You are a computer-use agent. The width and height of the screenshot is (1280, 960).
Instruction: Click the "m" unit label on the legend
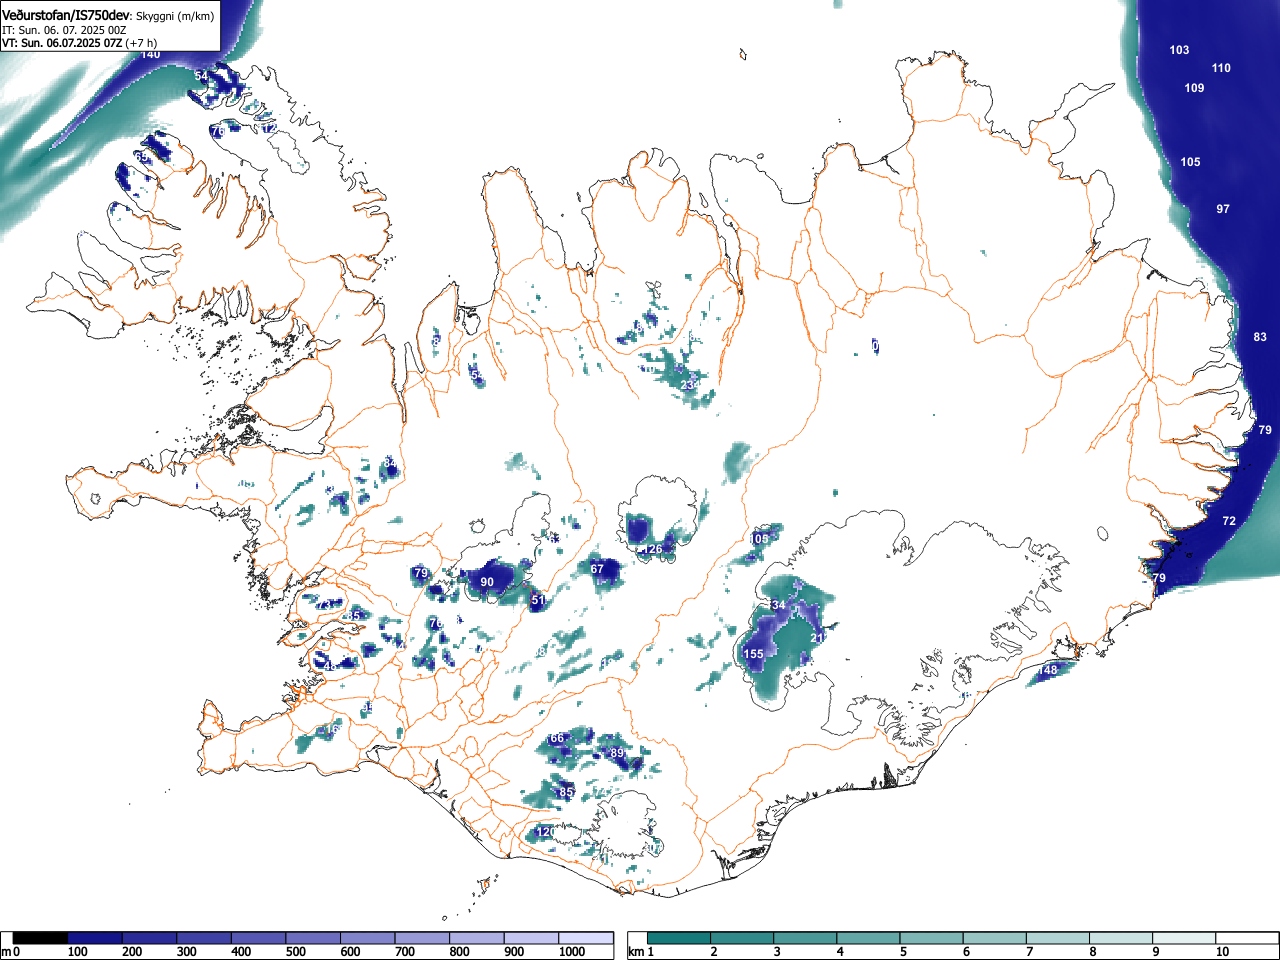click(x=6, y=952)
